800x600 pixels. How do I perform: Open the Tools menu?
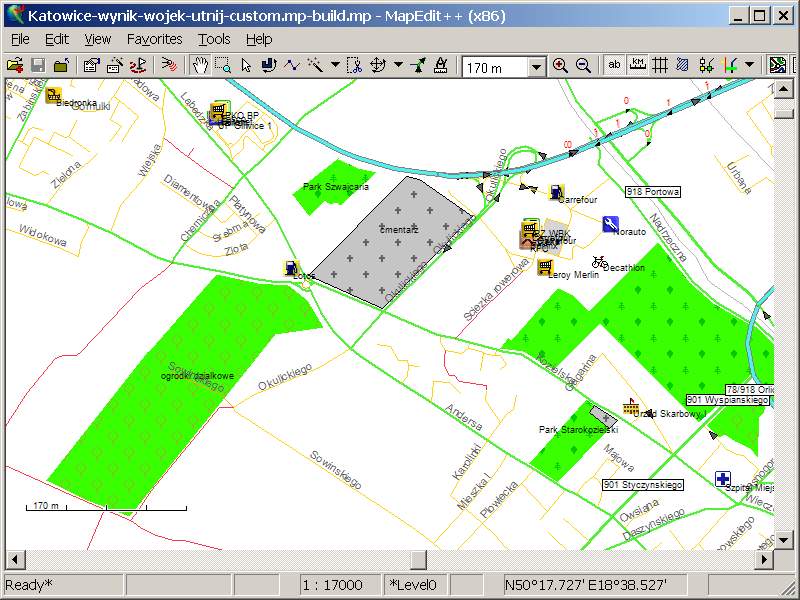(x=214, y=39)
